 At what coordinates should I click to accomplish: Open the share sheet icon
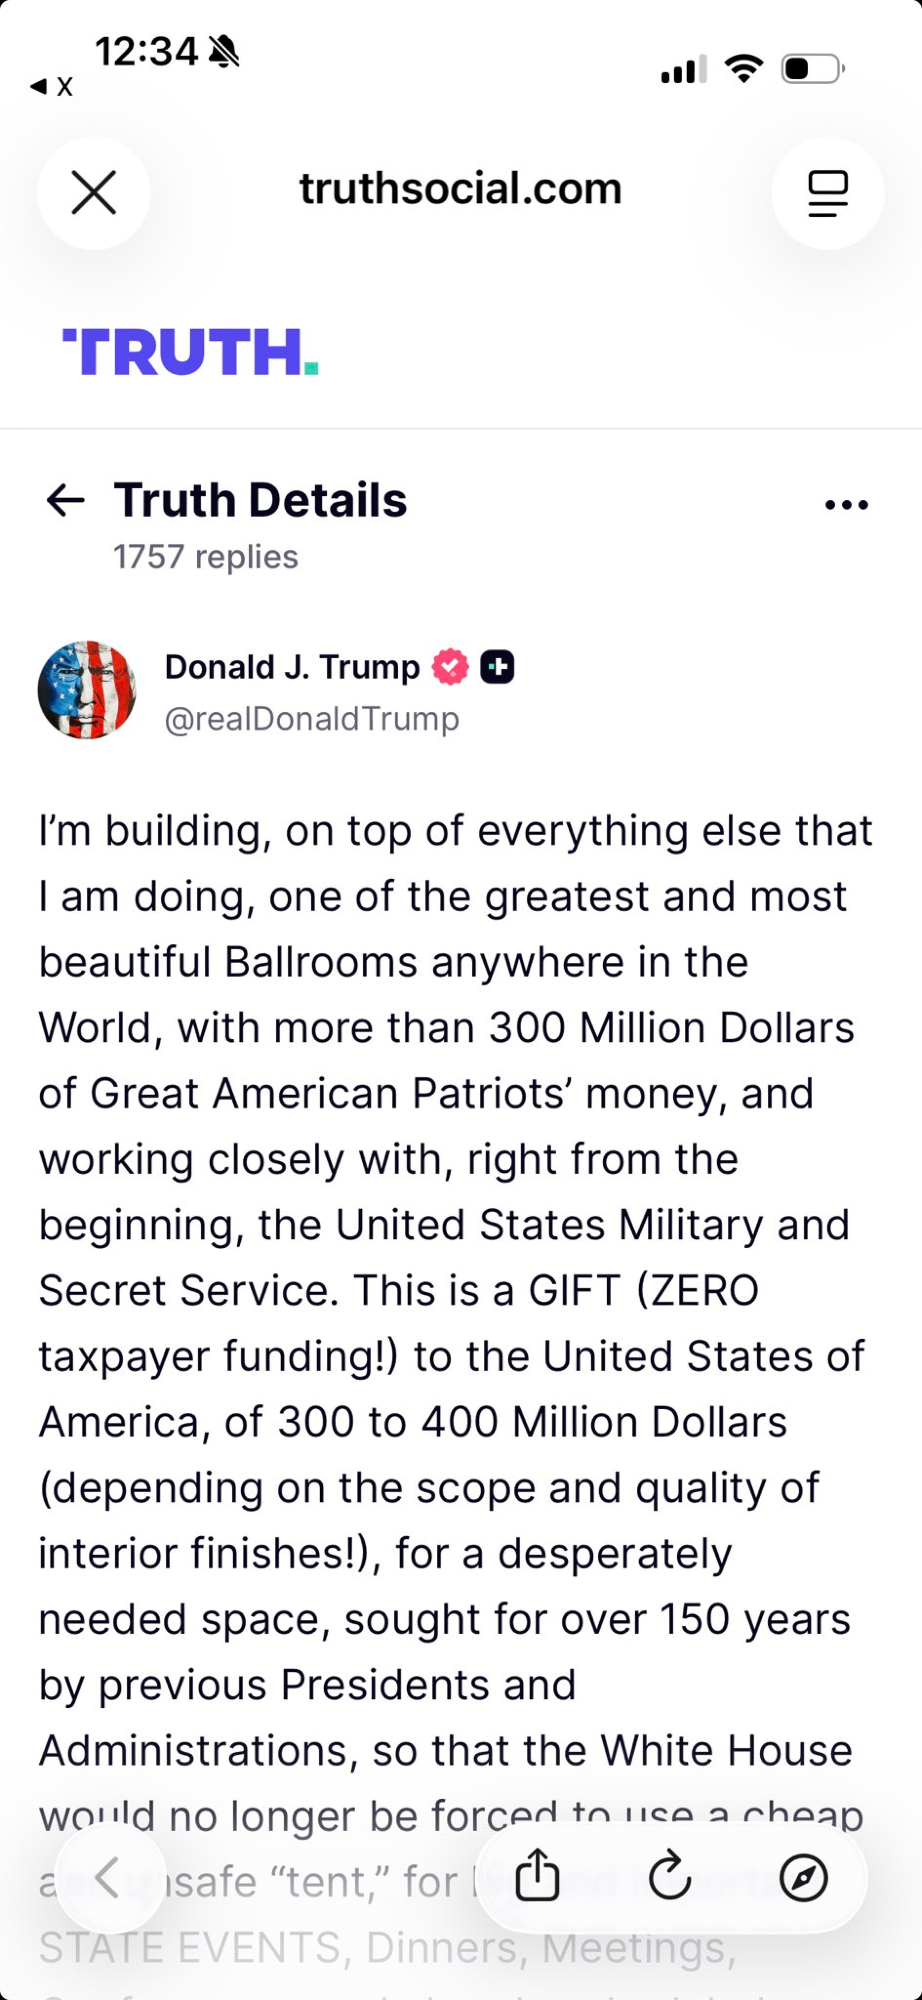coord(537,1876)
